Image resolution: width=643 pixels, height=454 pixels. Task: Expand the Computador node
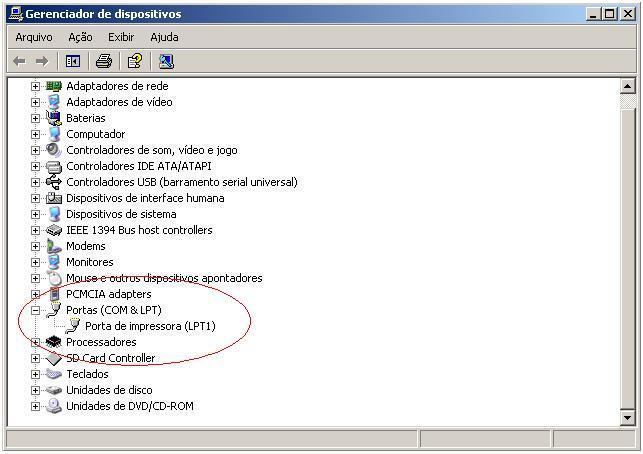(x=35, y=135)
